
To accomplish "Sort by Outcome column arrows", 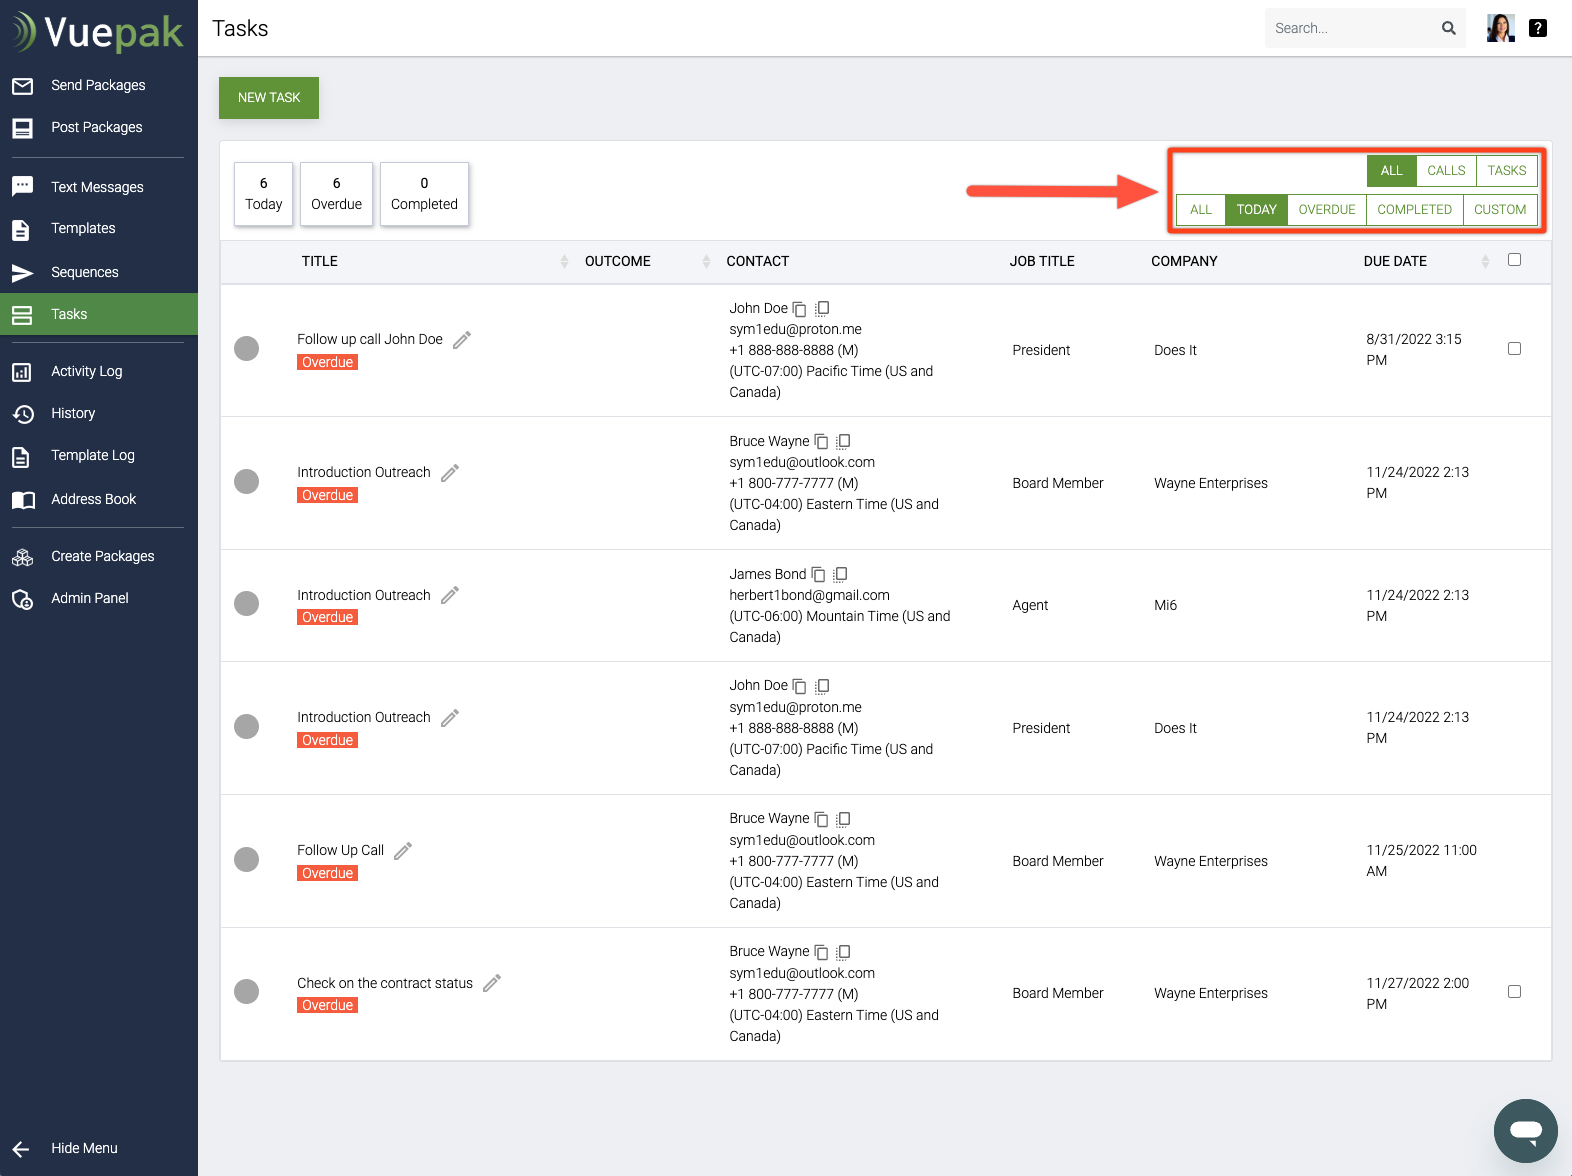I will coord(706,261).
